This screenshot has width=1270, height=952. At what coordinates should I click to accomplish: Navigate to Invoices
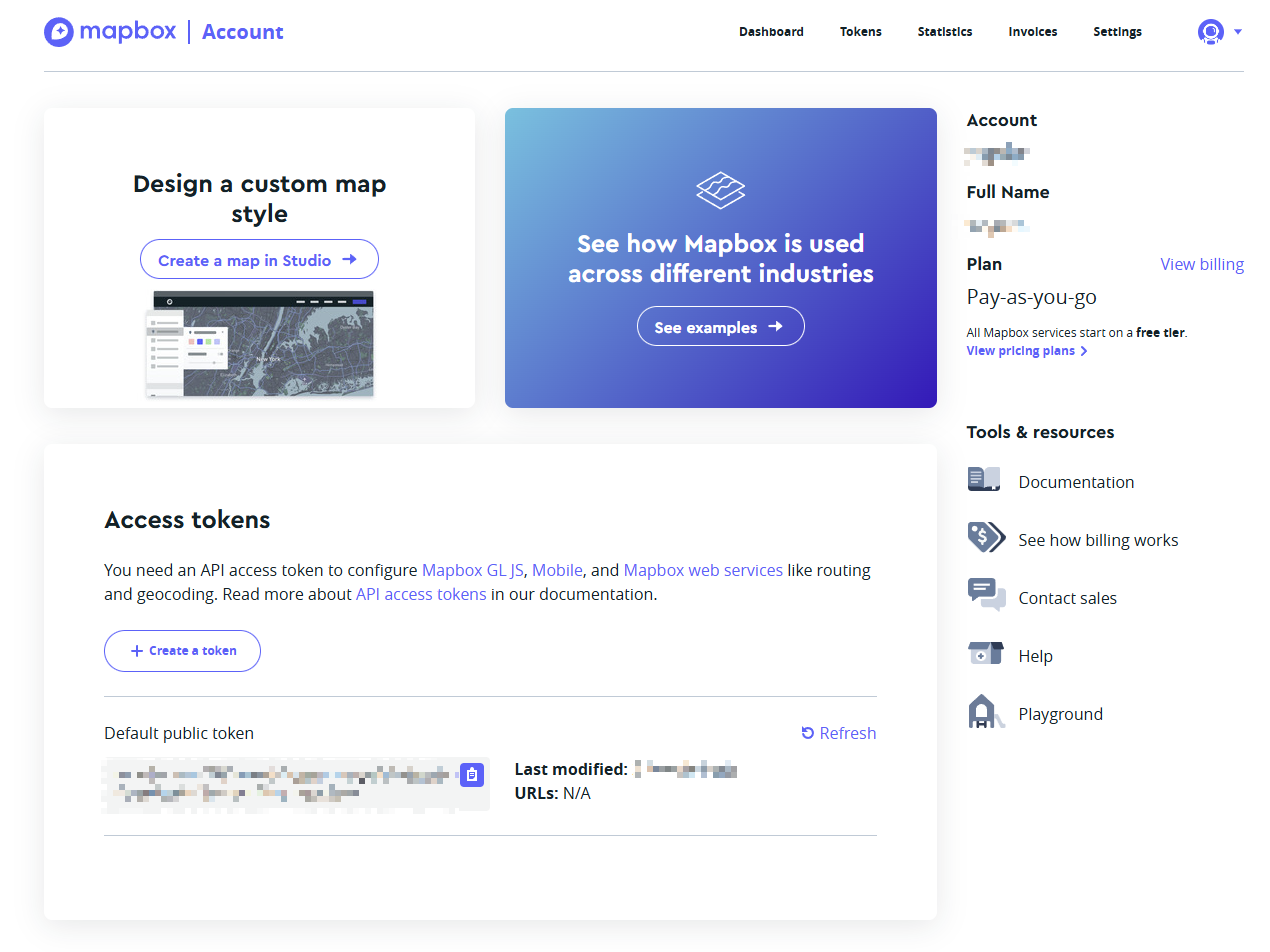point(1032,32)
